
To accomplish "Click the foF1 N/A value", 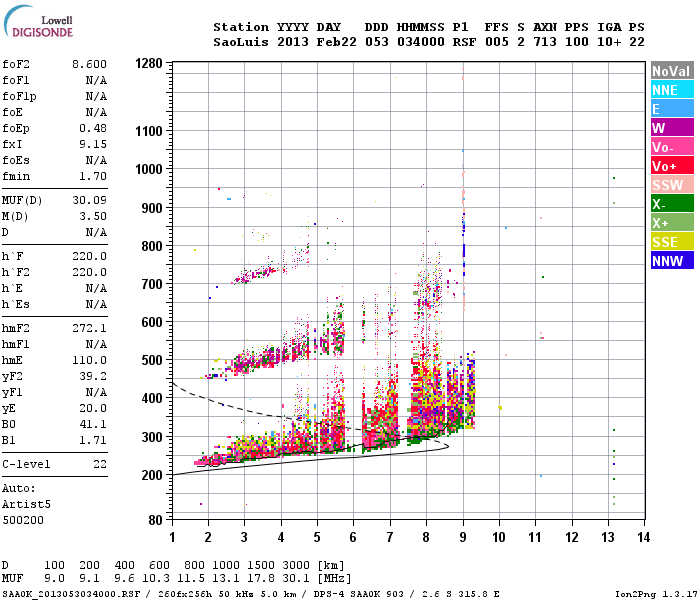I will pyautogui.click(x=96, y=80).
